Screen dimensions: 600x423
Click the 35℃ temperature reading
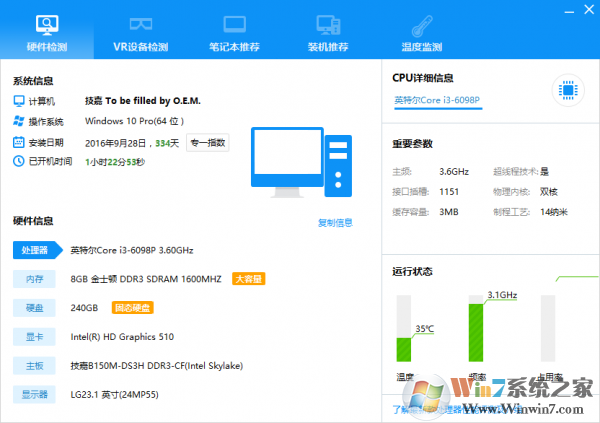425,328
